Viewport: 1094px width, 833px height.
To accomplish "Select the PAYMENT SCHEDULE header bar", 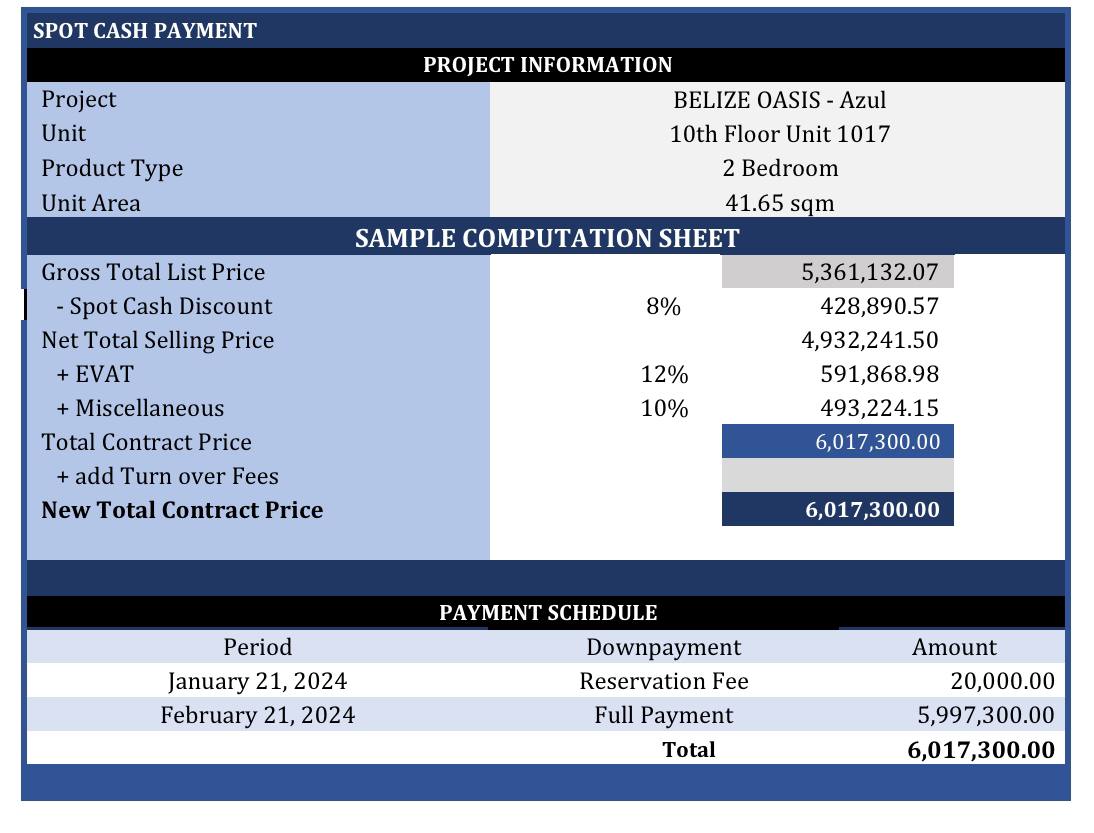I will click(x=546, y=613).
